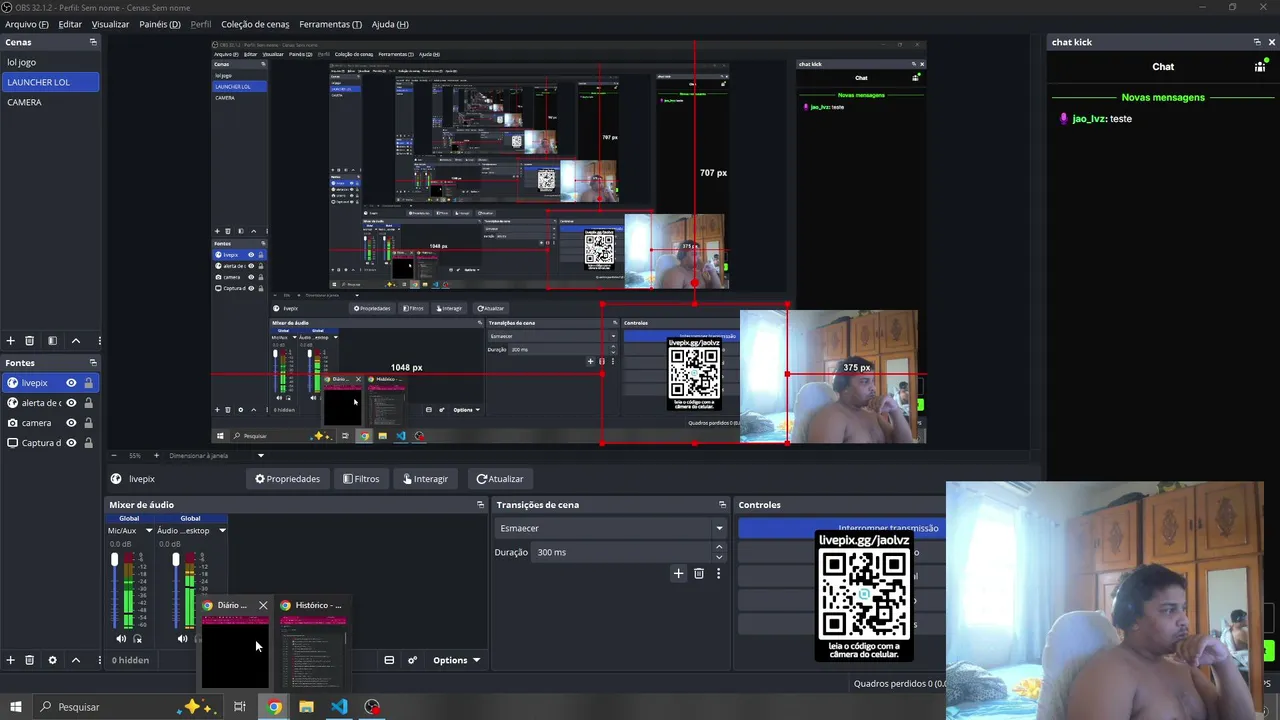Viewport: 1280px width, 720px height.
Task: Toggle visibility of livepix source
Action: coord(71,383)
